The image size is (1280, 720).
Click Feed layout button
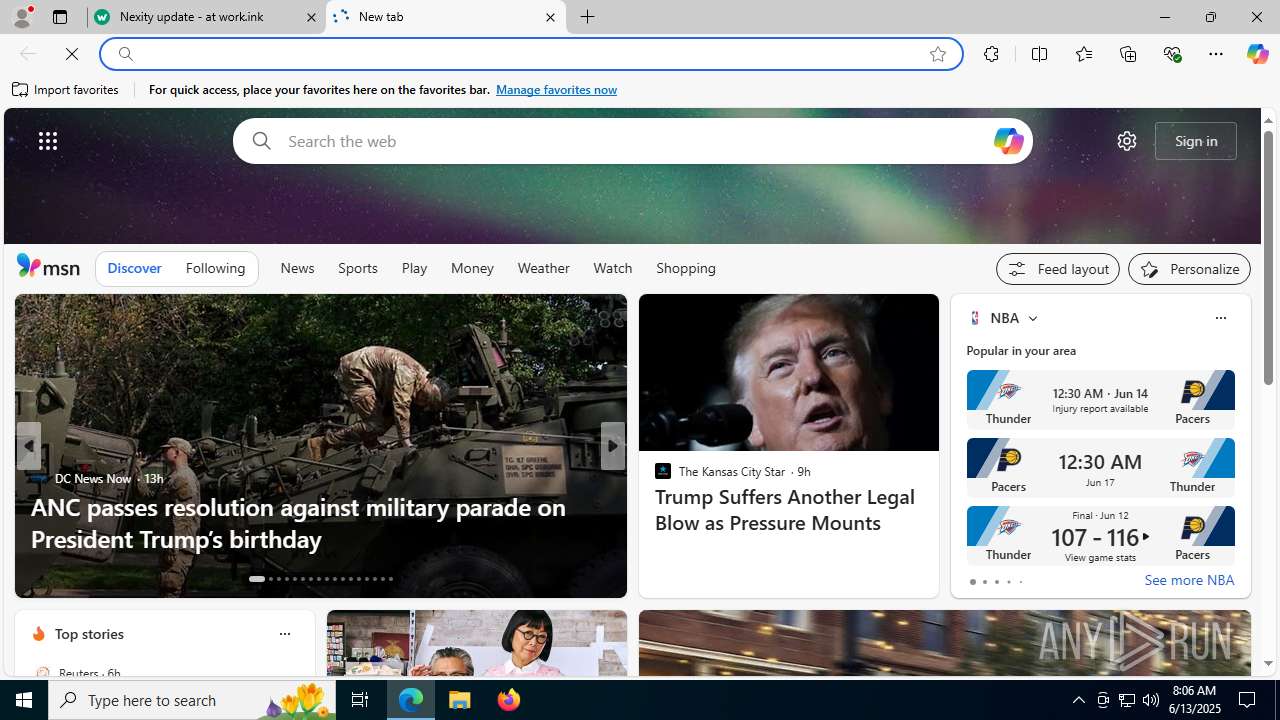1058,269
